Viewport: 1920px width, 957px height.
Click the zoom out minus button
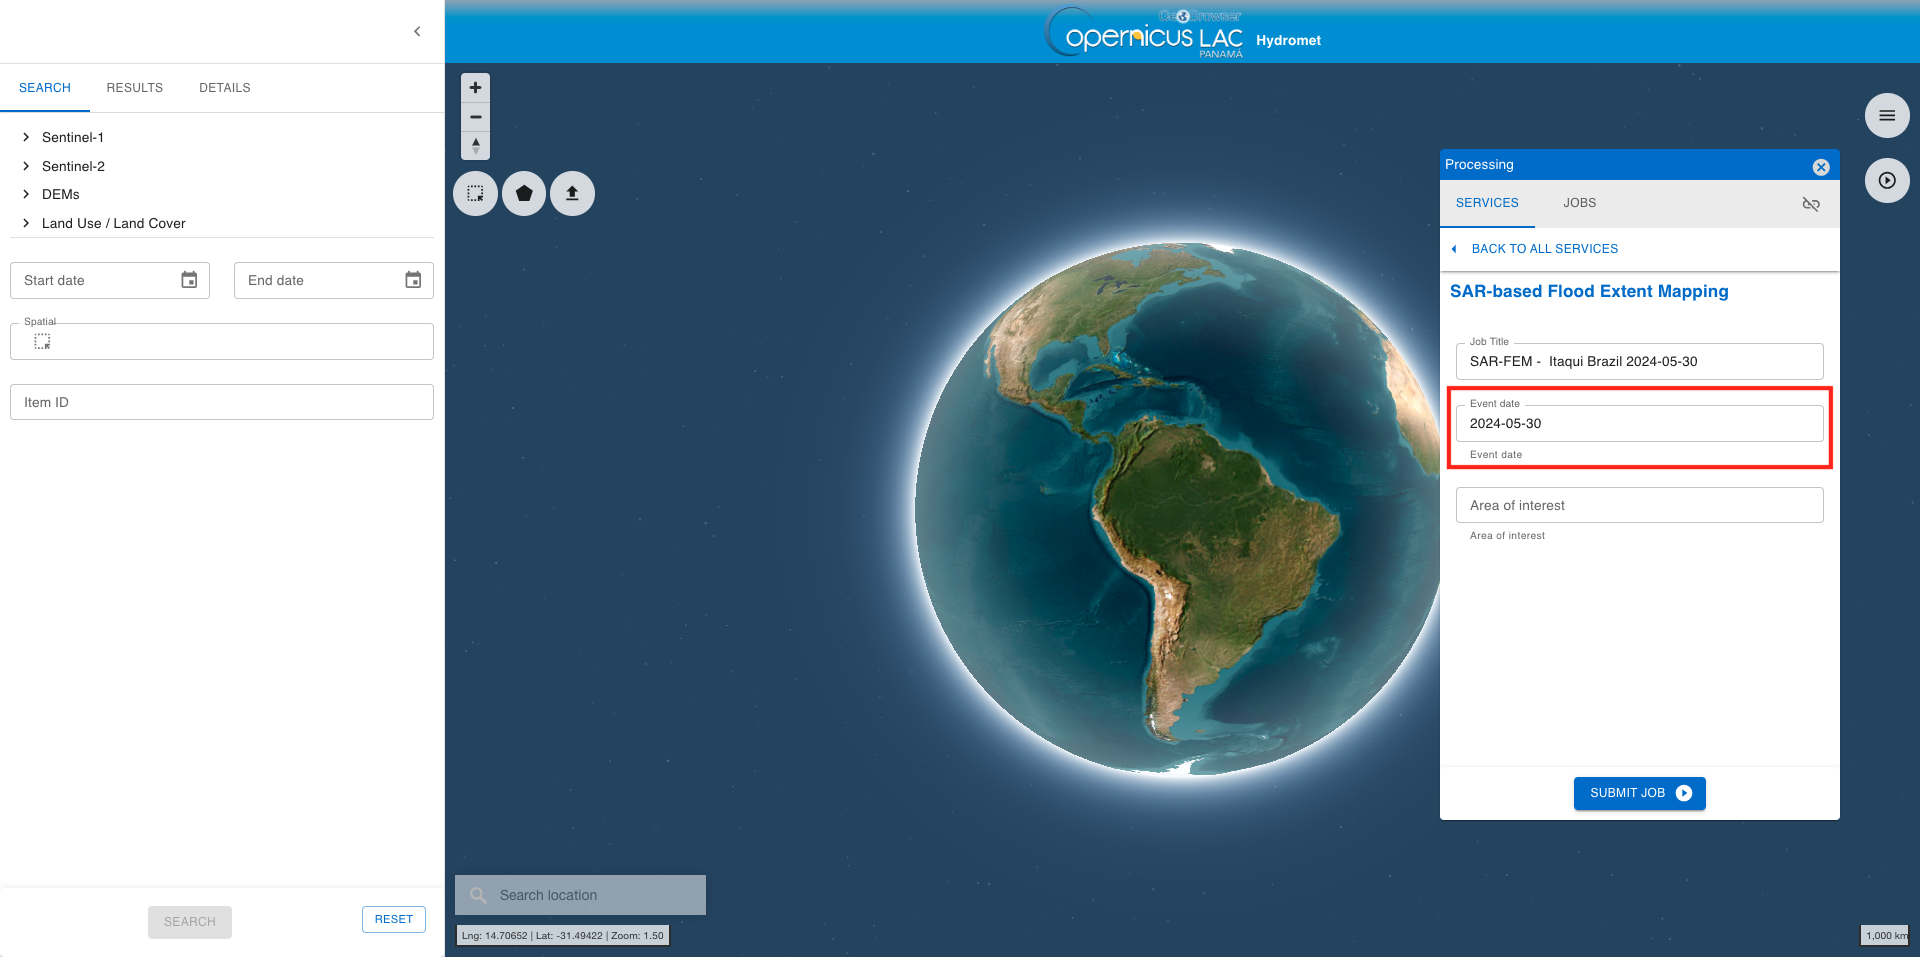(475, 117)
